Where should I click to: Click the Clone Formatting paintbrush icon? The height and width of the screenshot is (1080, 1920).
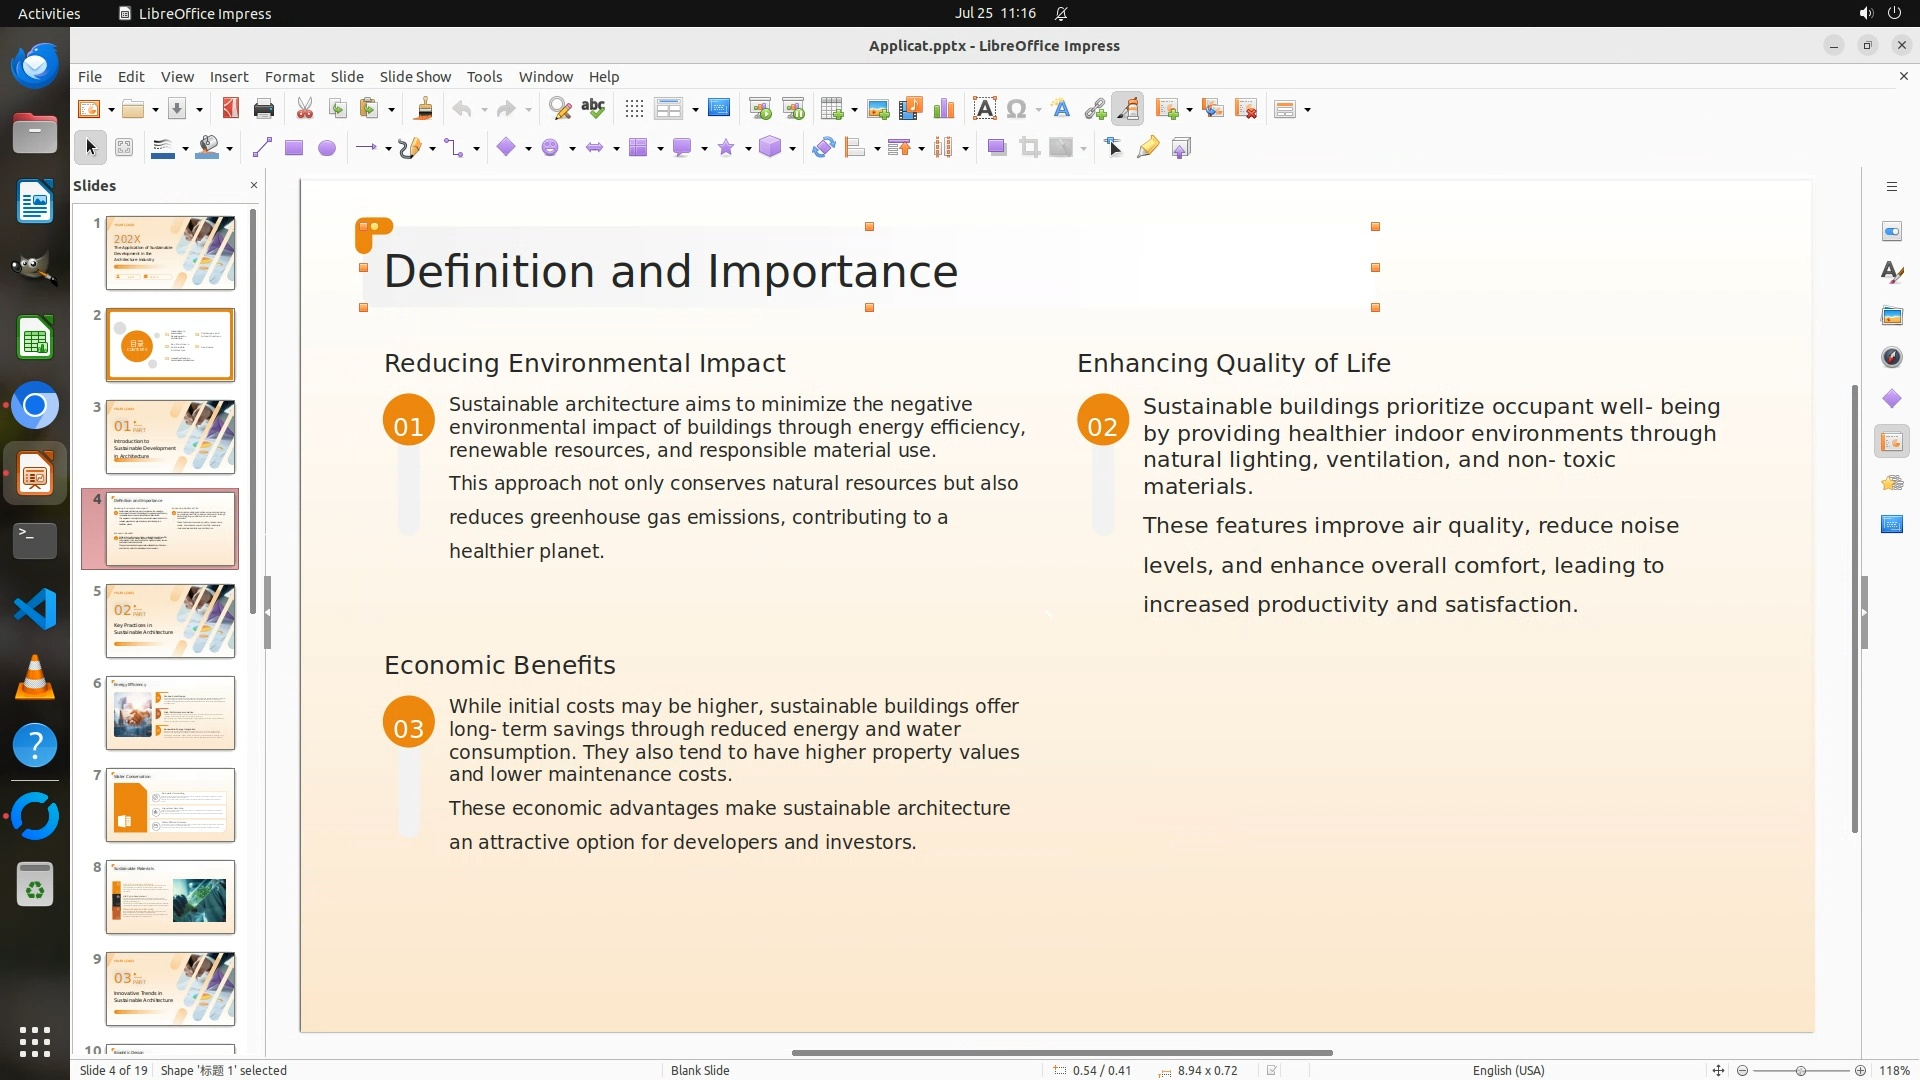pos(423,109)
